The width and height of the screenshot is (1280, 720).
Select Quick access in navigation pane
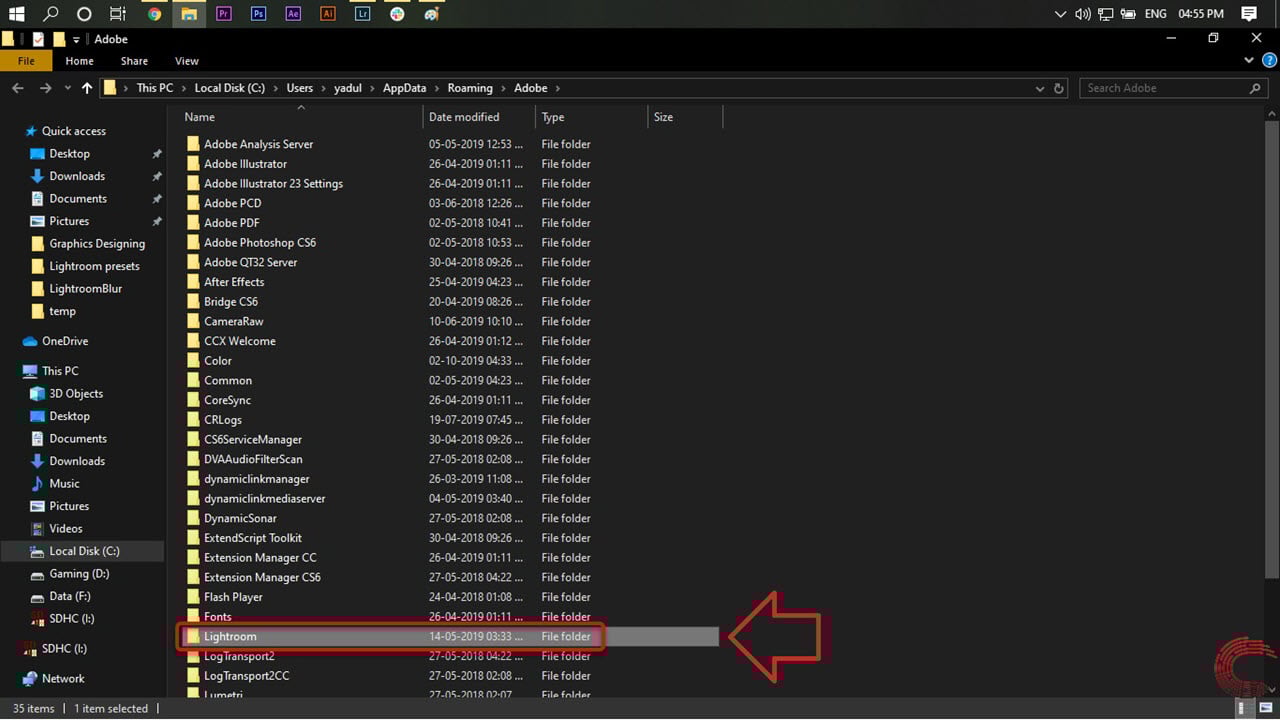[x=73, y=131]
